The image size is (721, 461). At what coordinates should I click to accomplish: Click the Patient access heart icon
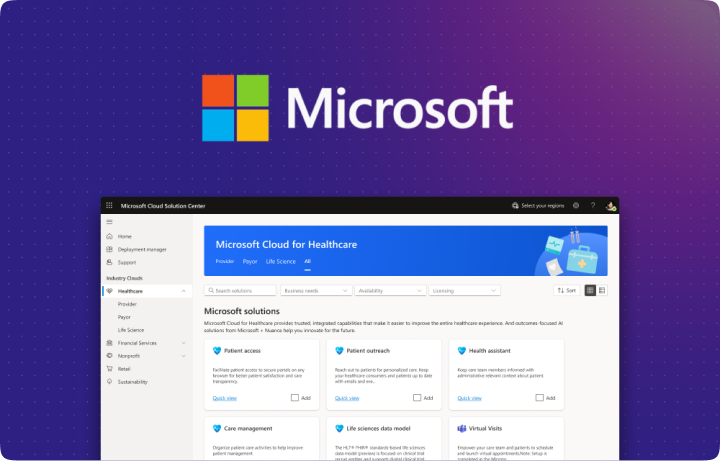[x=217, y=351]
